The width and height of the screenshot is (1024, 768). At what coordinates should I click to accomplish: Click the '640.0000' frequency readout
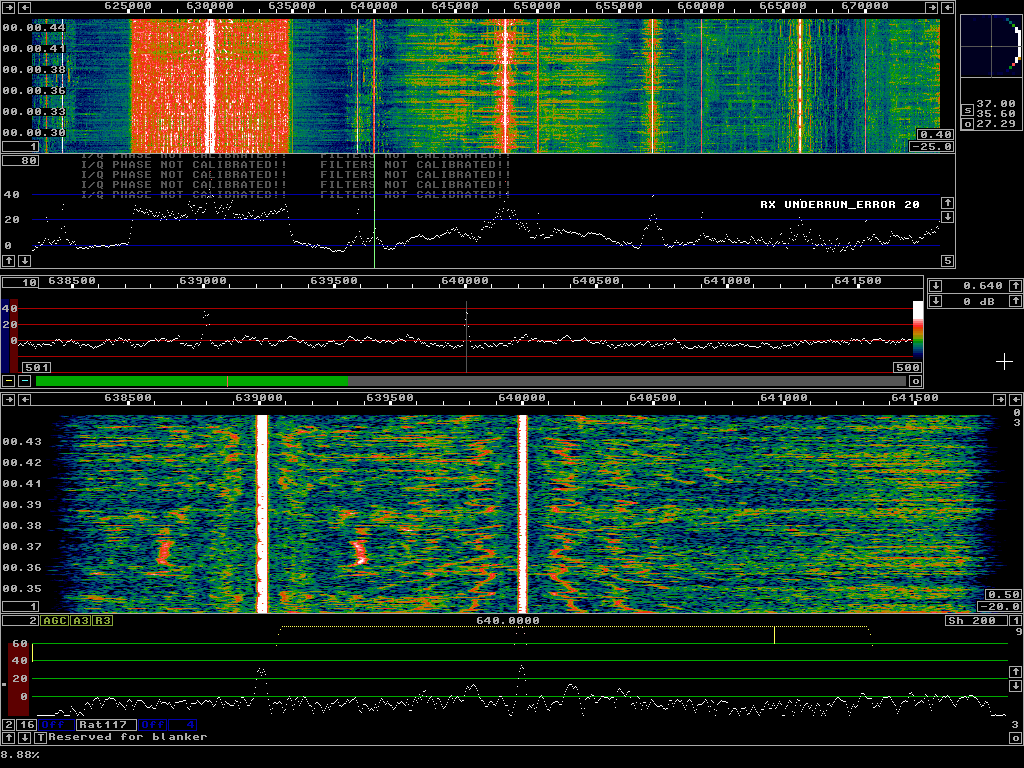(x=508, y=620)
